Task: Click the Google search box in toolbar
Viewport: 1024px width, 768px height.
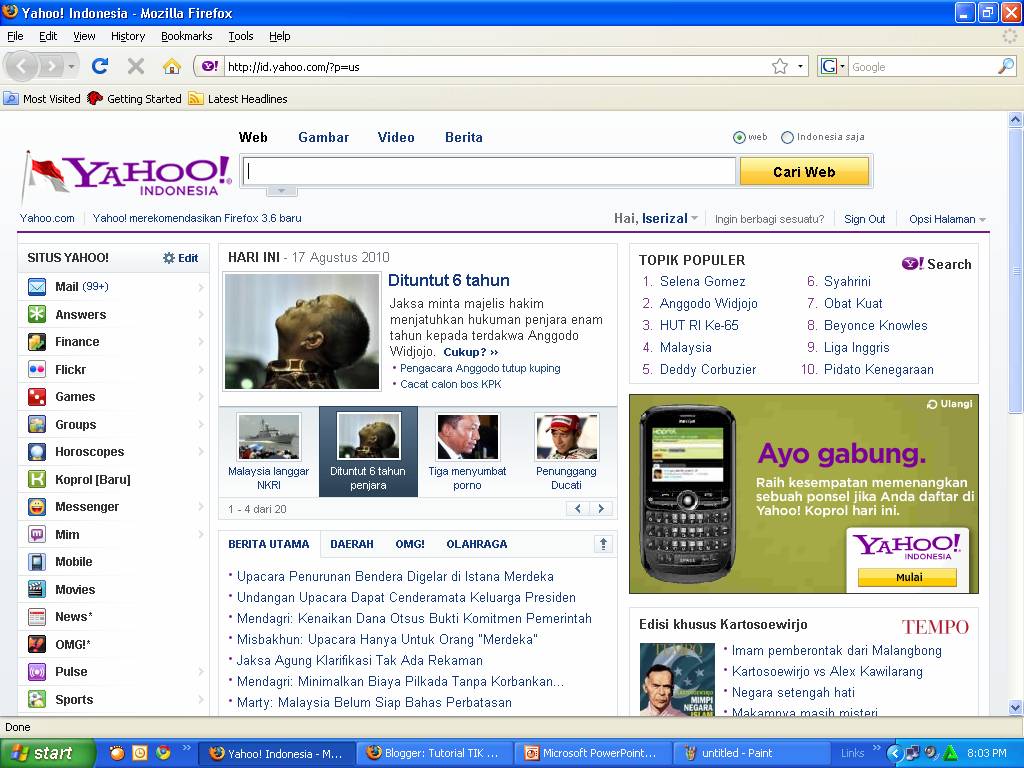Action: click(923, 67)
